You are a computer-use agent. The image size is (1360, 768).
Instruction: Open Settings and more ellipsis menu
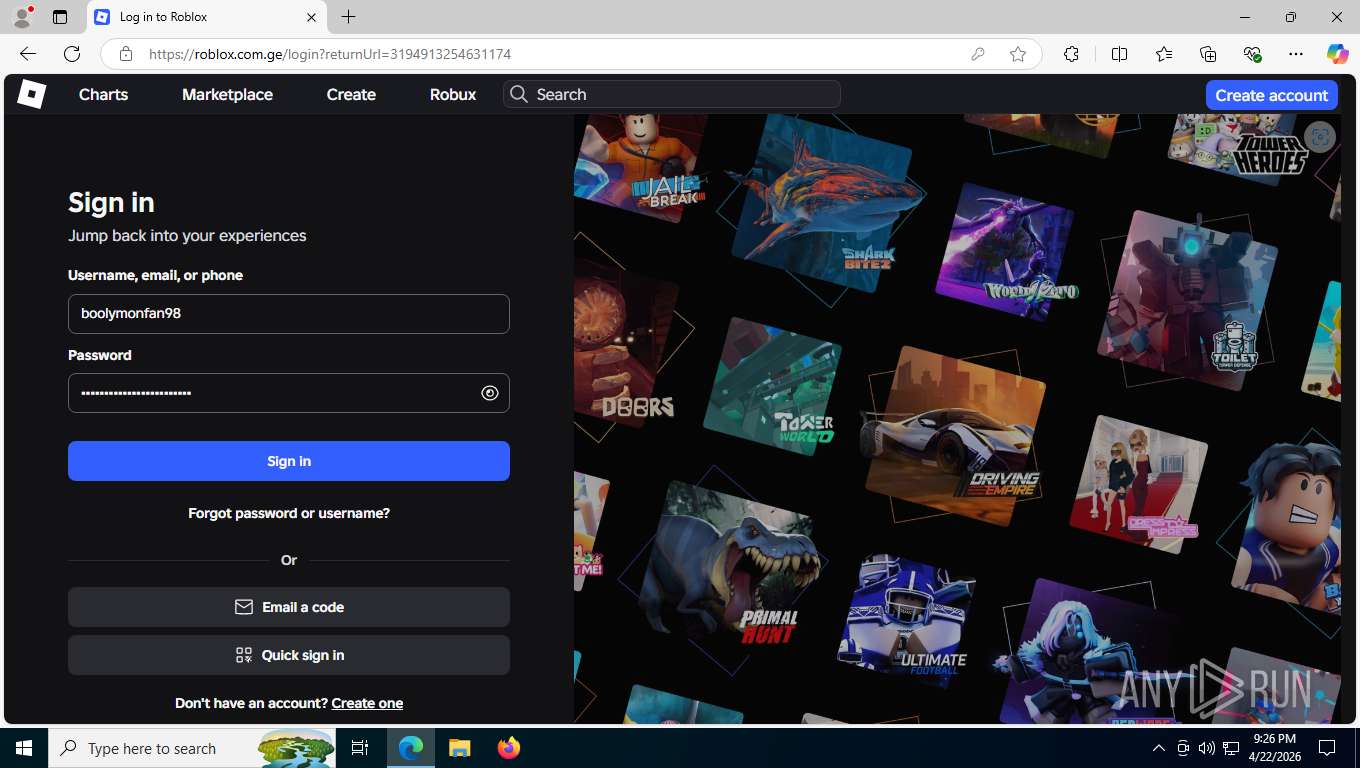pos(1296,54)
